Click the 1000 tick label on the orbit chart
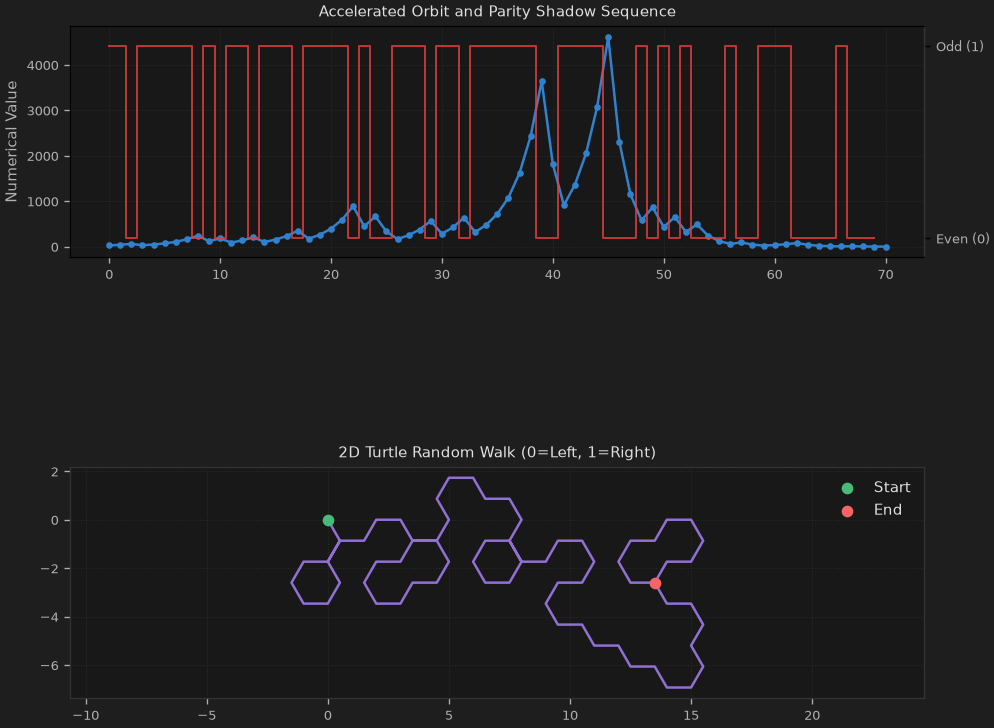The image size is (994, 728). point(43,202)
